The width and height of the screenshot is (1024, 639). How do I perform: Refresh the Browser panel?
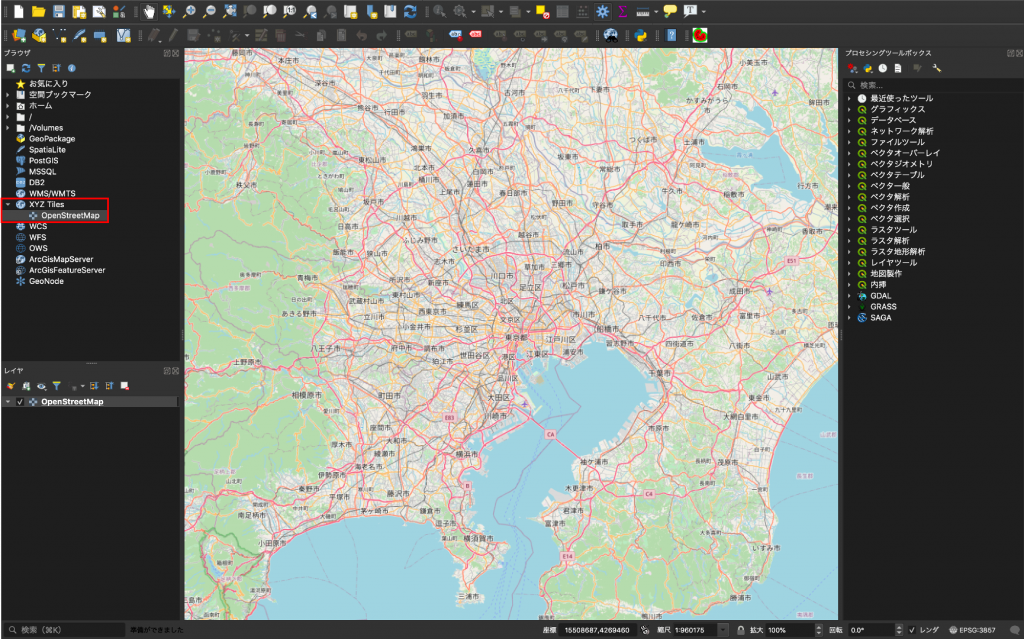click(x=26, y=68)
